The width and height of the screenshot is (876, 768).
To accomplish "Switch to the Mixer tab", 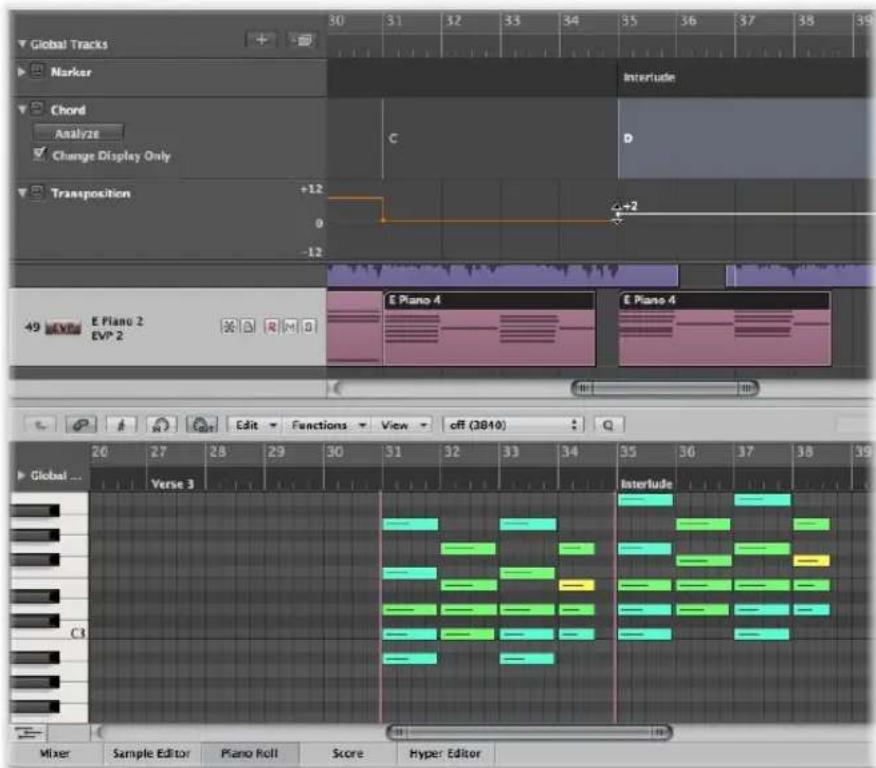I will 55,753.
